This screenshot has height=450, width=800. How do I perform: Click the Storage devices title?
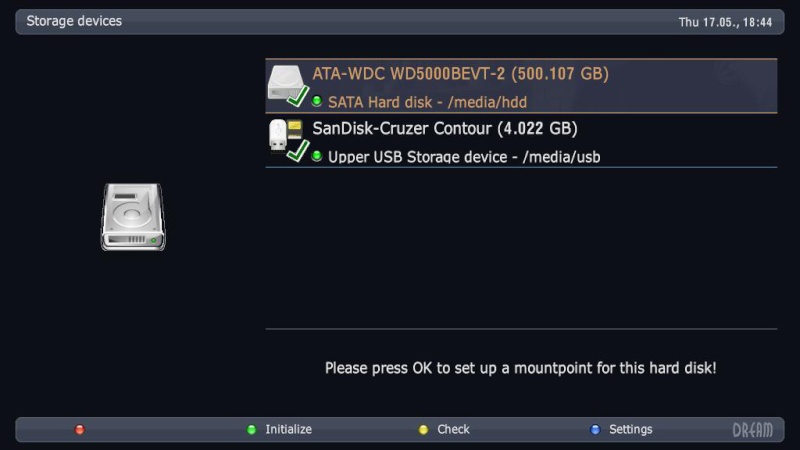(74, 21)
